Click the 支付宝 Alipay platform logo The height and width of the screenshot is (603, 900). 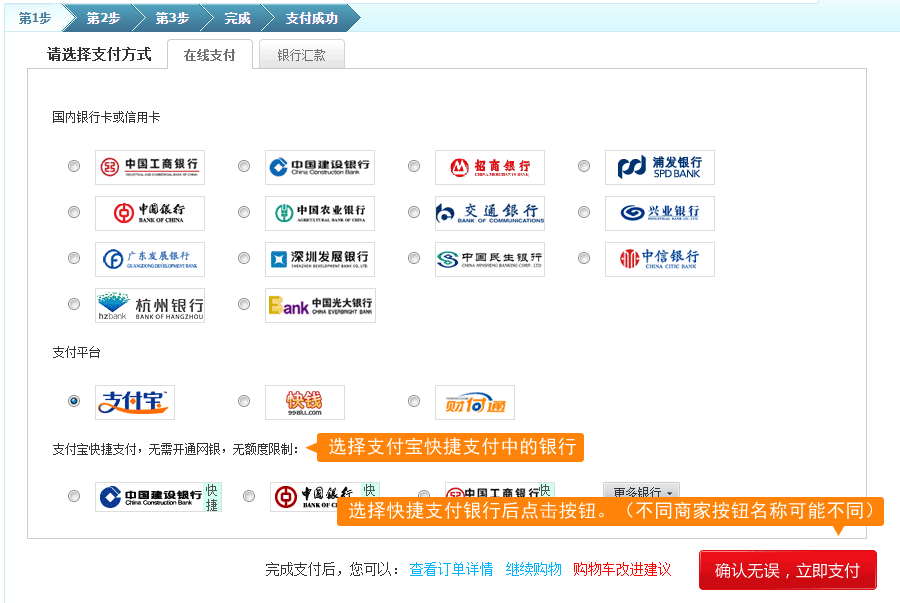point(135,401)
